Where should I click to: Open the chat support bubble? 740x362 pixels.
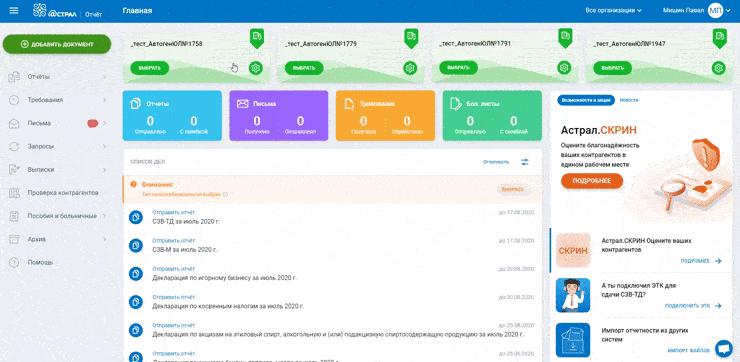[x=723, y=348]
